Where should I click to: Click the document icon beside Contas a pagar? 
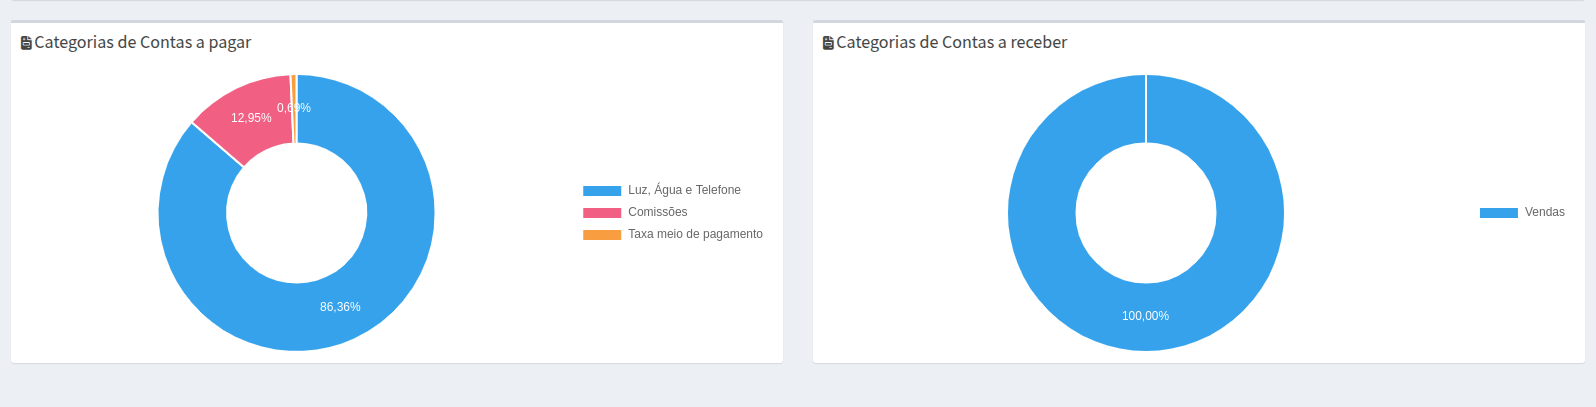point(26,43)
